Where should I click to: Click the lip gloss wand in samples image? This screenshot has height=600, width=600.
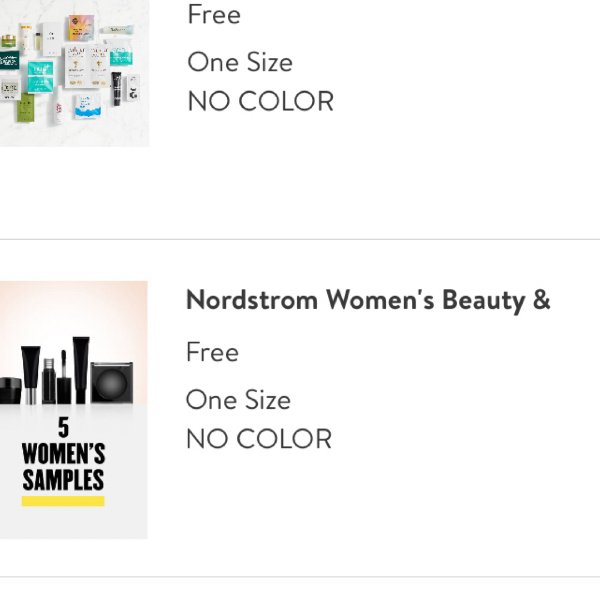tap(64, 377)
